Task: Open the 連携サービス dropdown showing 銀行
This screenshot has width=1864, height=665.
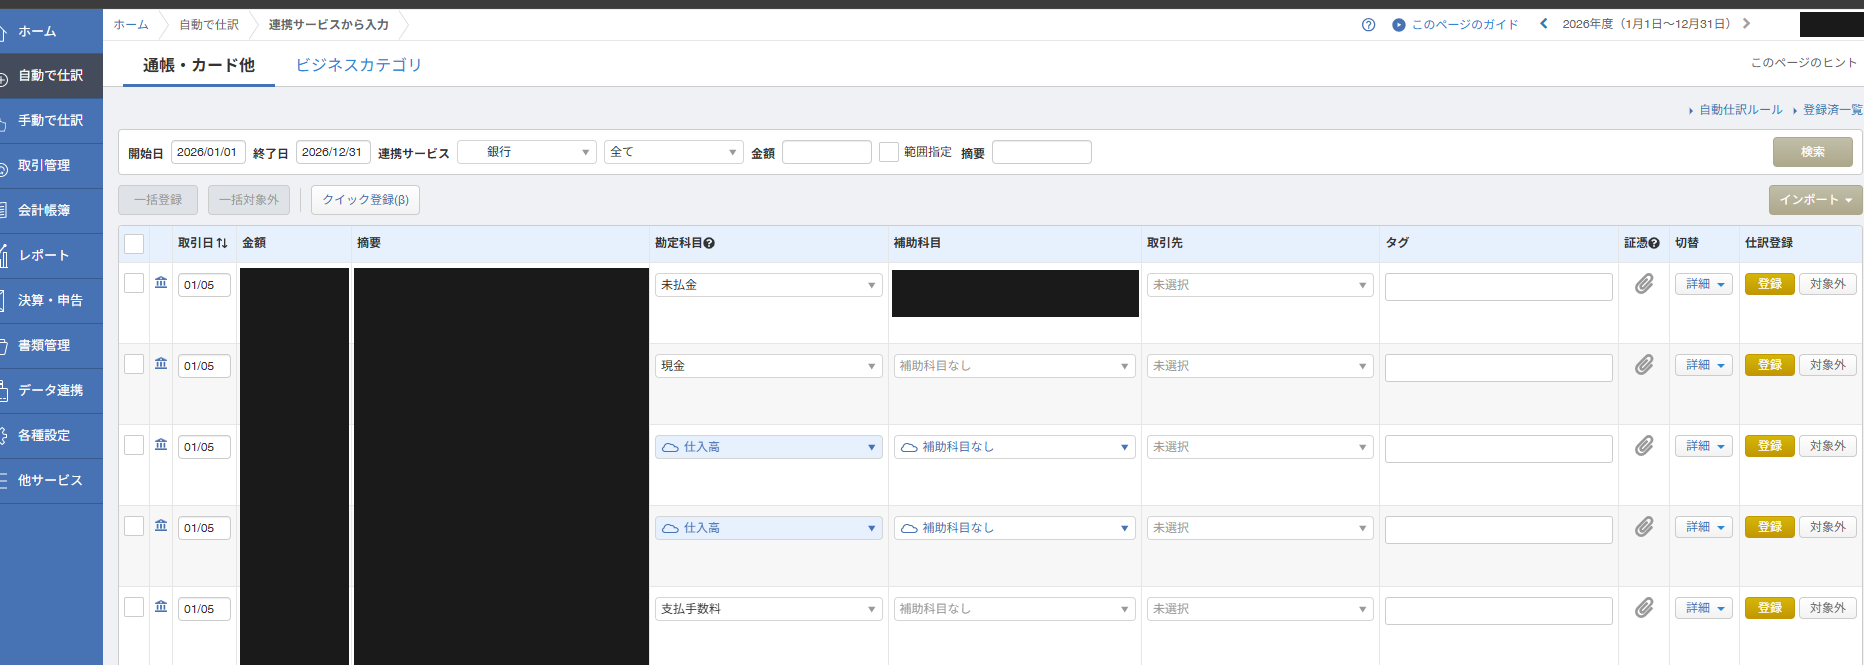Action: tap(527, 152)
